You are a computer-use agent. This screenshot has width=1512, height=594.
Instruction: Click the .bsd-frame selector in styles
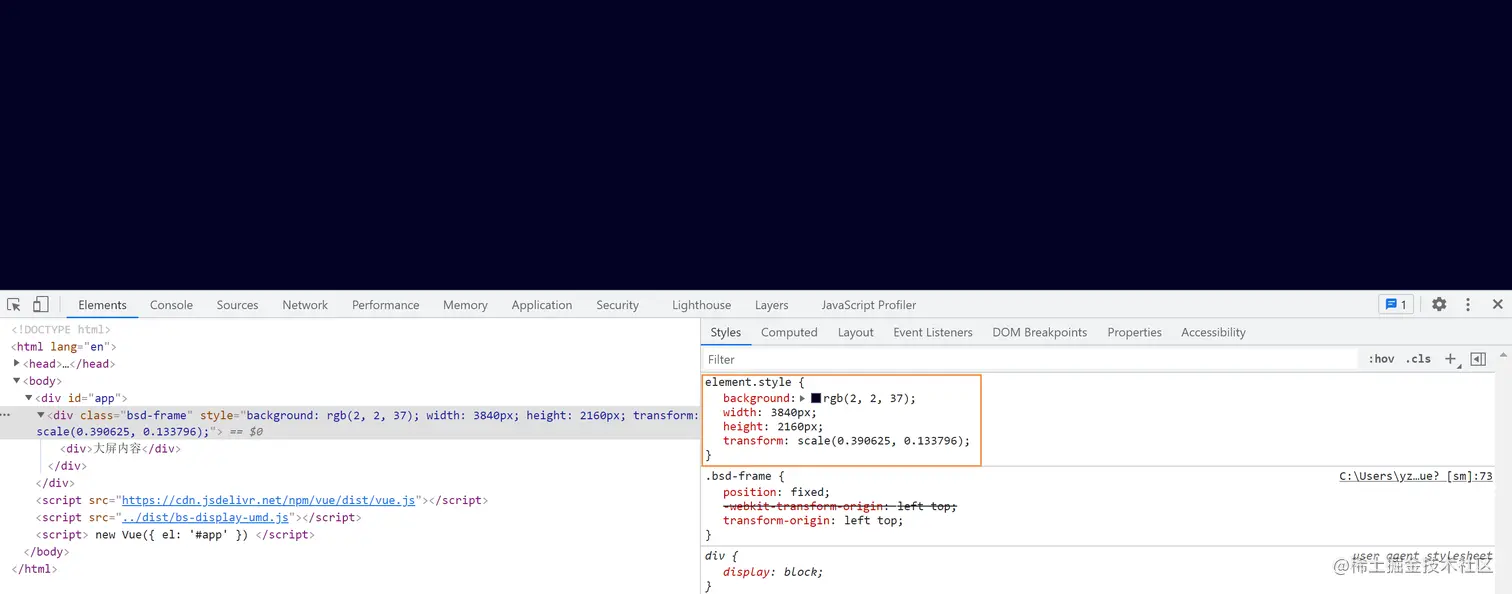[x=738, y=476]
